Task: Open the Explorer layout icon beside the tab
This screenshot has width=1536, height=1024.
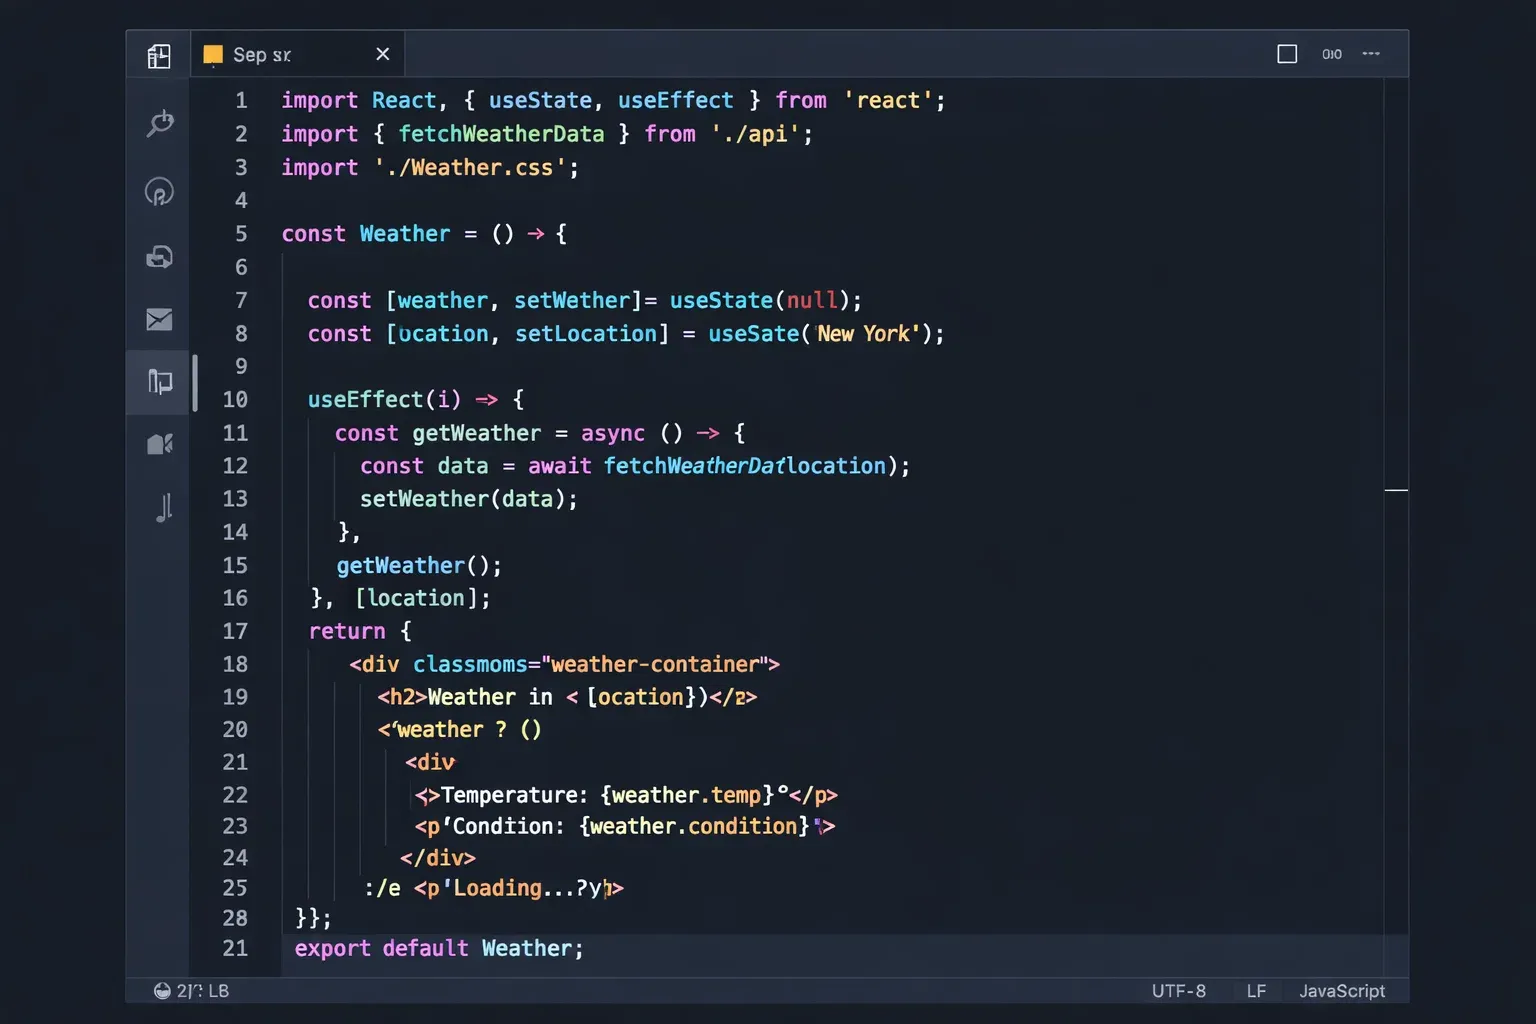Action: tap(159, 56)
